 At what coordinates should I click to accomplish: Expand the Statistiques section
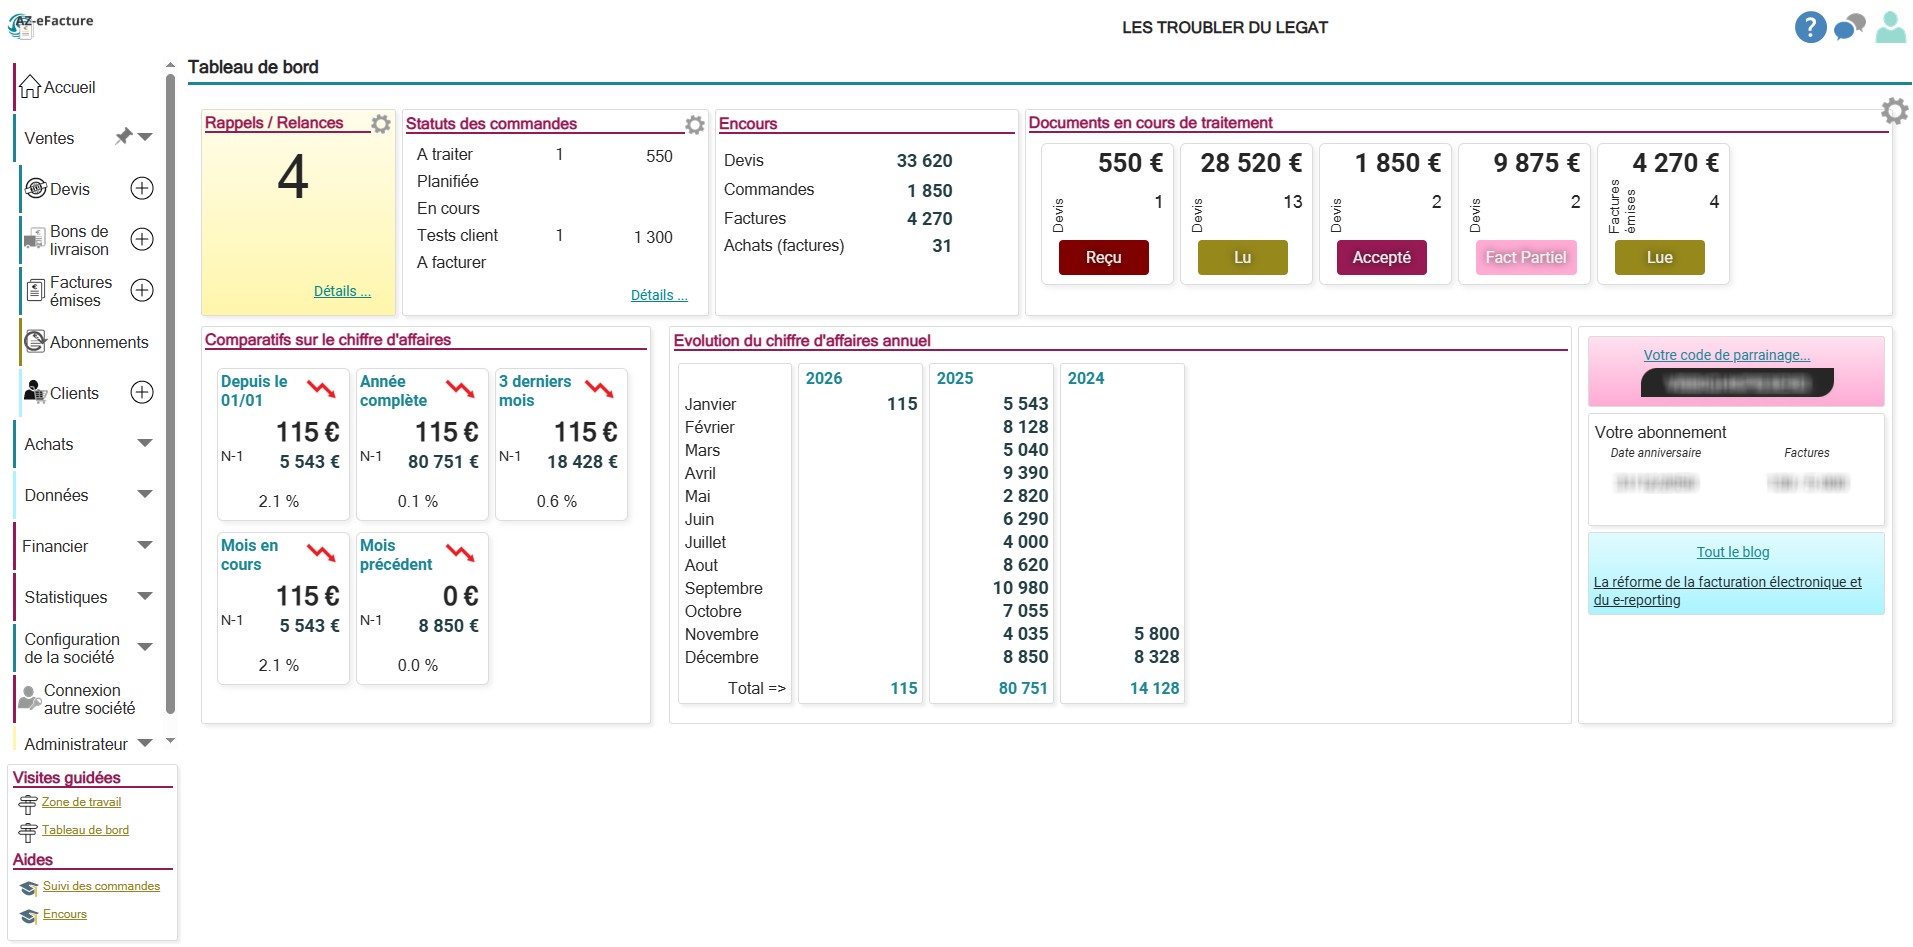145,596
